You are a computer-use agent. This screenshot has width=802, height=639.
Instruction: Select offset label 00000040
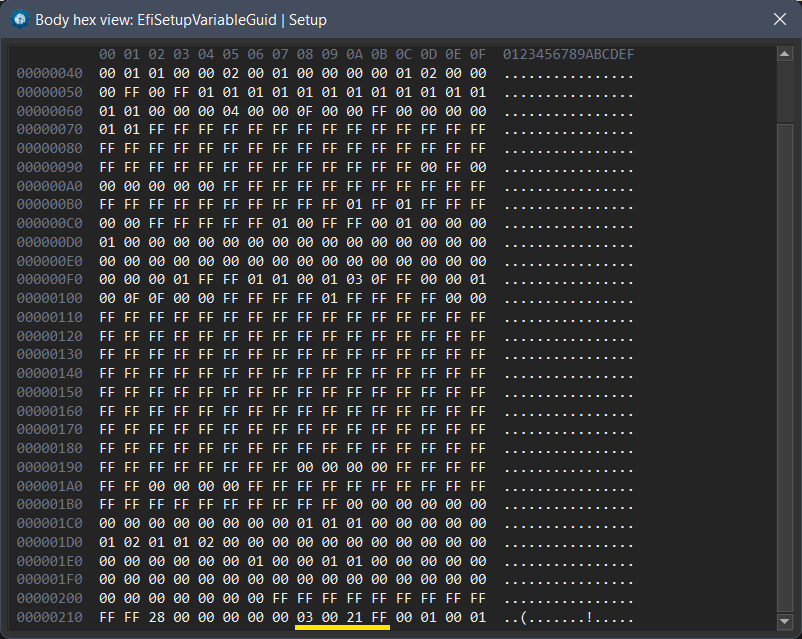point(50,73)
